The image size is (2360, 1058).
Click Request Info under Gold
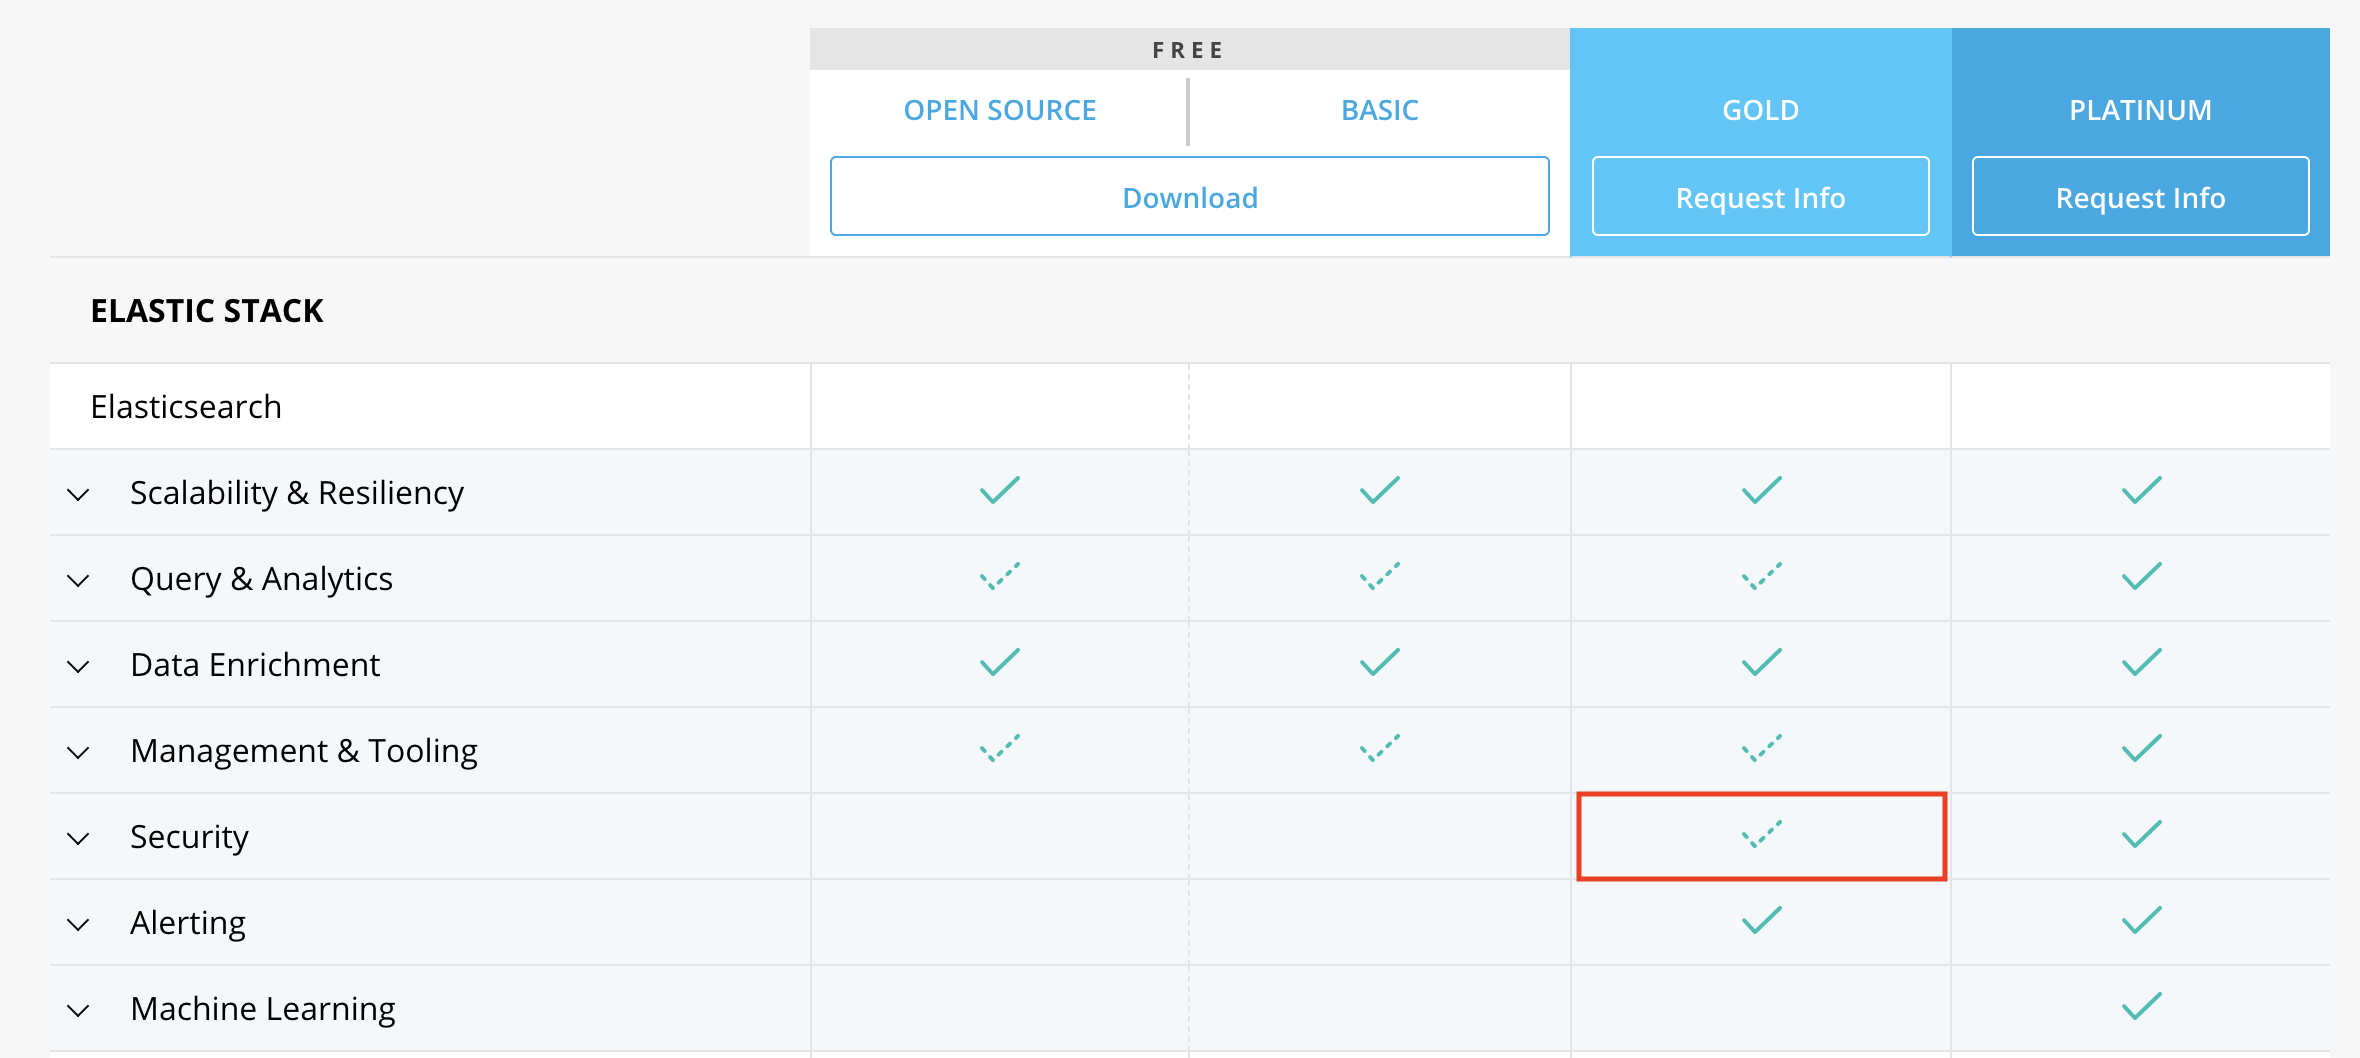click(x=1760, y=196)
